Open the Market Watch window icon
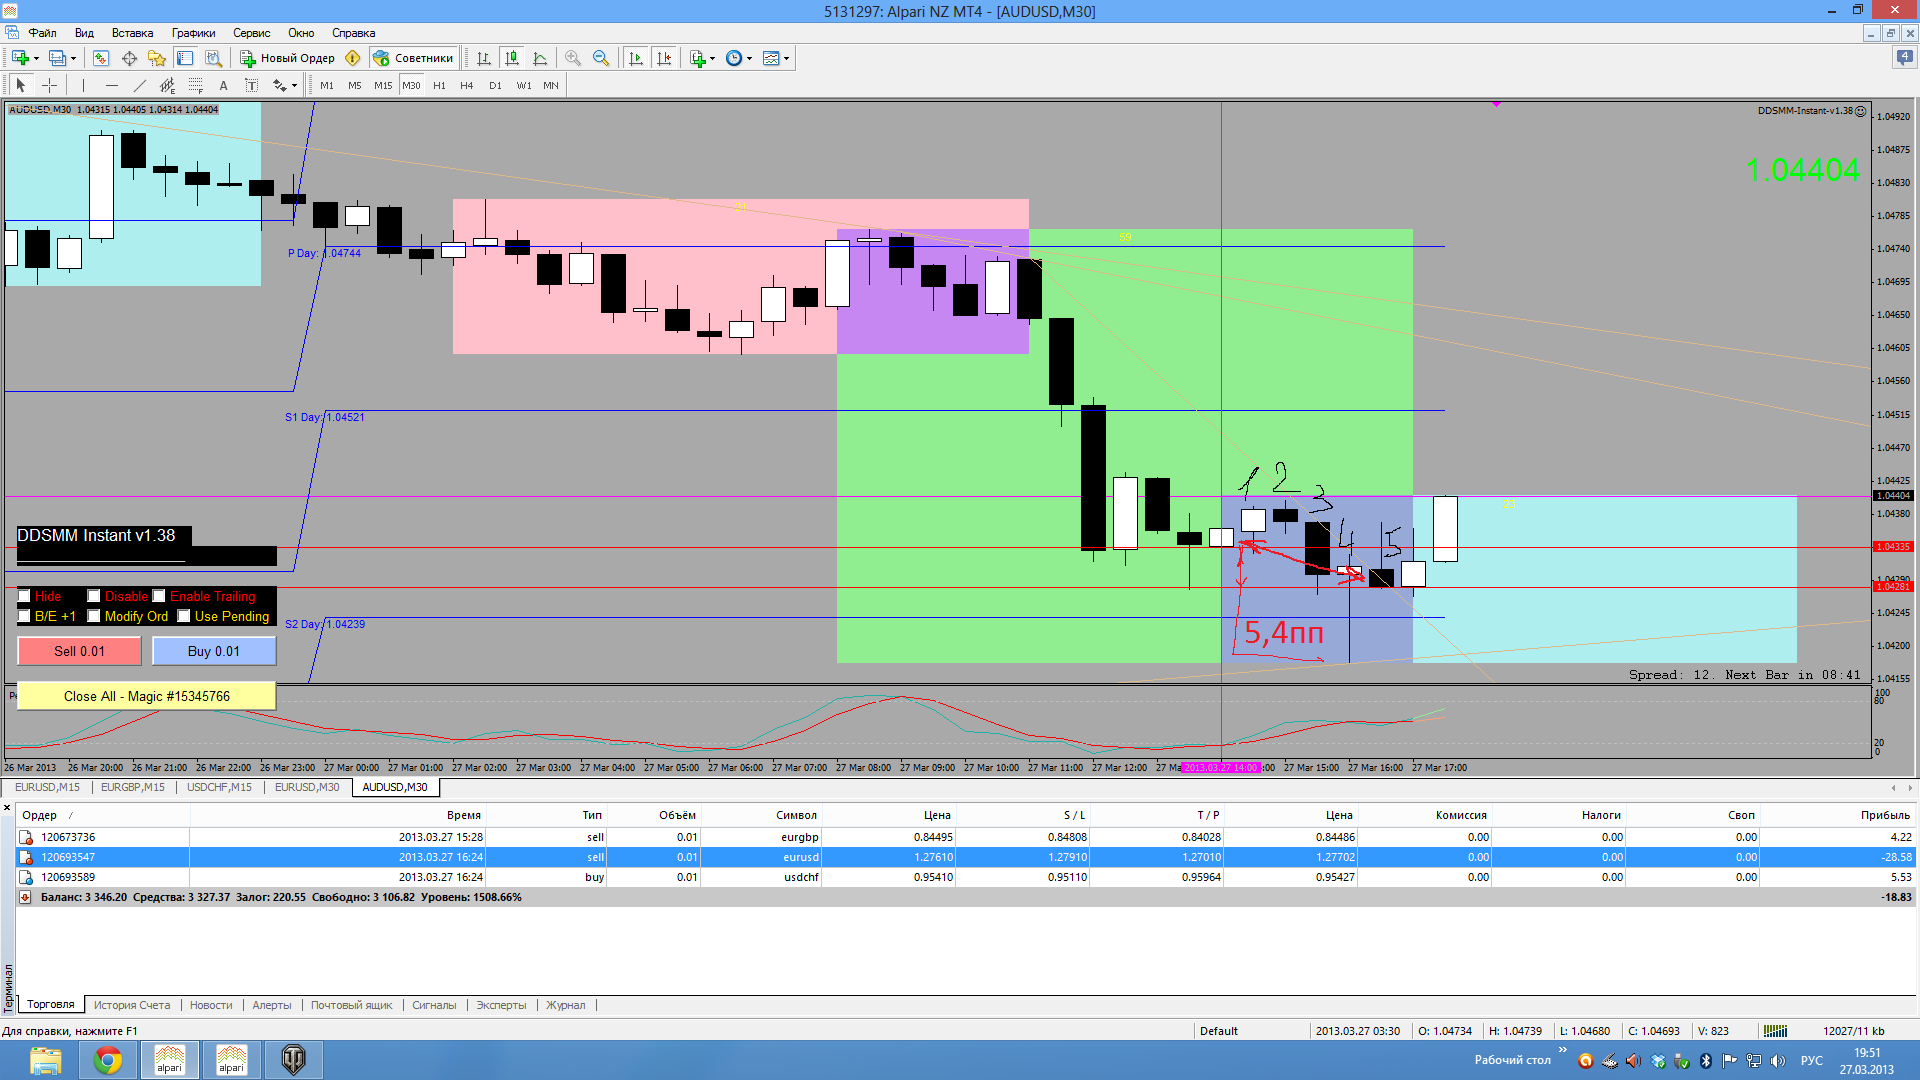This screenshot has width=1920, height=1080. [x=101, y=58]
